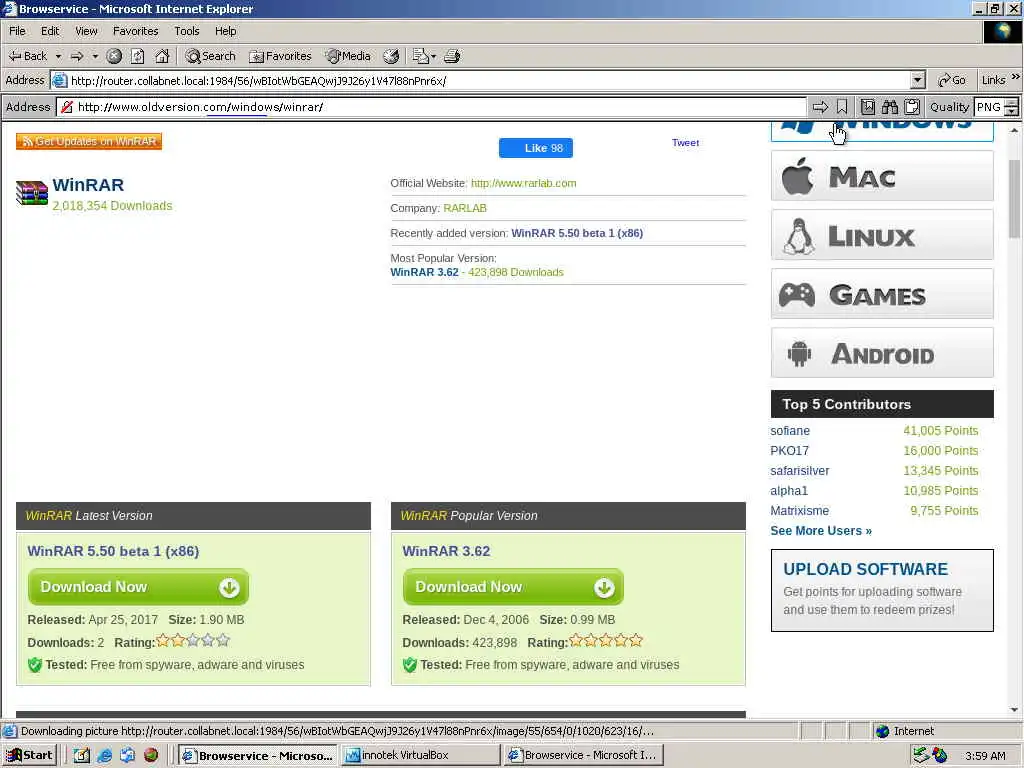The height and width of the screenshot is (768, 1024).
Task: Click the WinRAR books icon
Action: point(32,193)
